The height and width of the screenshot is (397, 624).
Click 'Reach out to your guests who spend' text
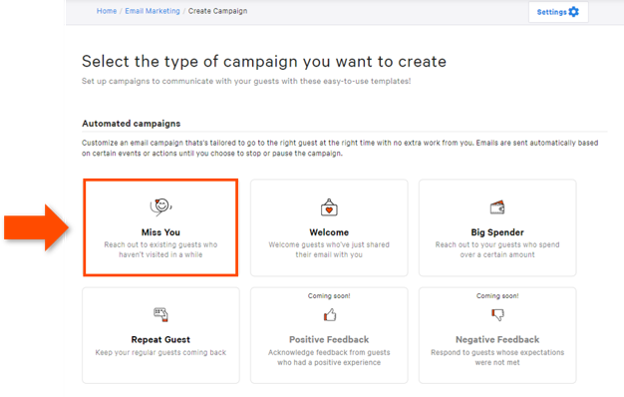click(497, 249)
